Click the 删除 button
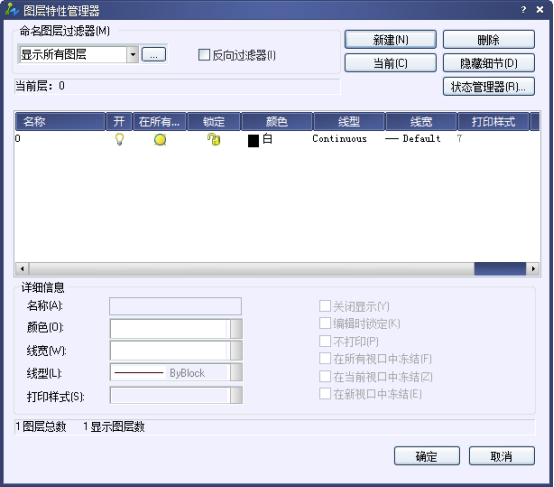The image size is (554, 487). (489, 39)
